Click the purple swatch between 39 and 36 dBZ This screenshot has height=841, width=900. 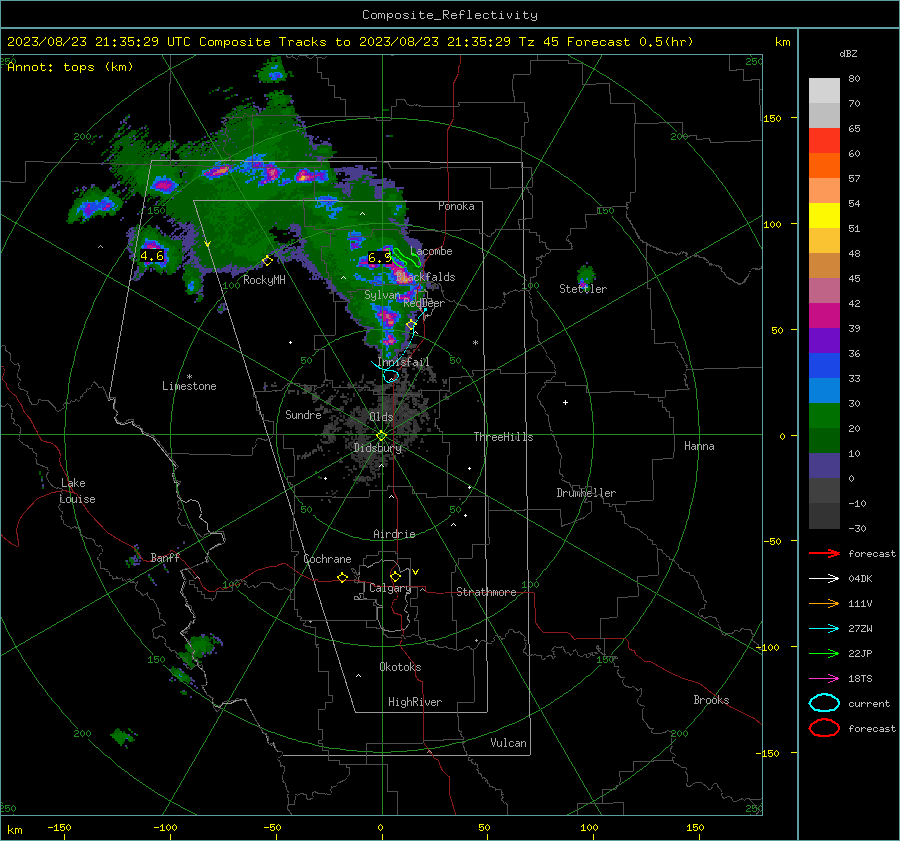(824, 340)
